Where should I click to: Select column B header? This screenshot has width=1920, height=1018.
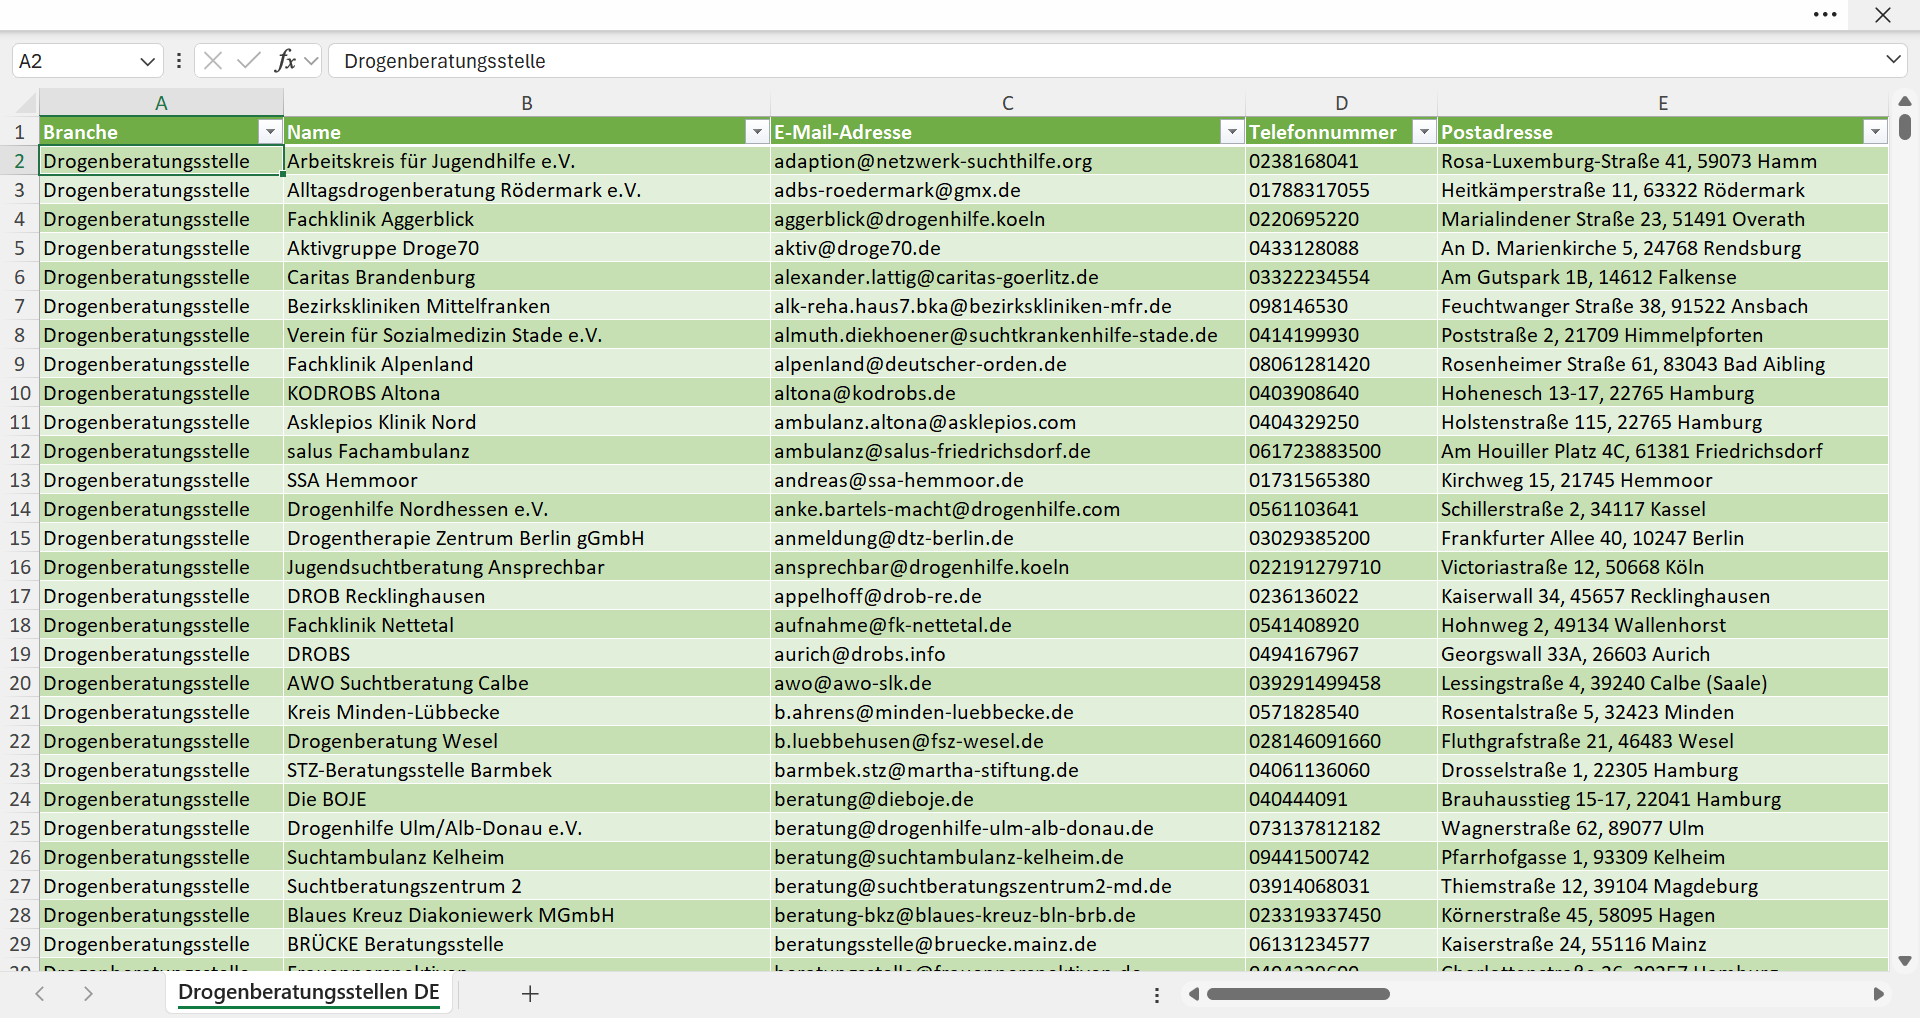click(527, 103)
